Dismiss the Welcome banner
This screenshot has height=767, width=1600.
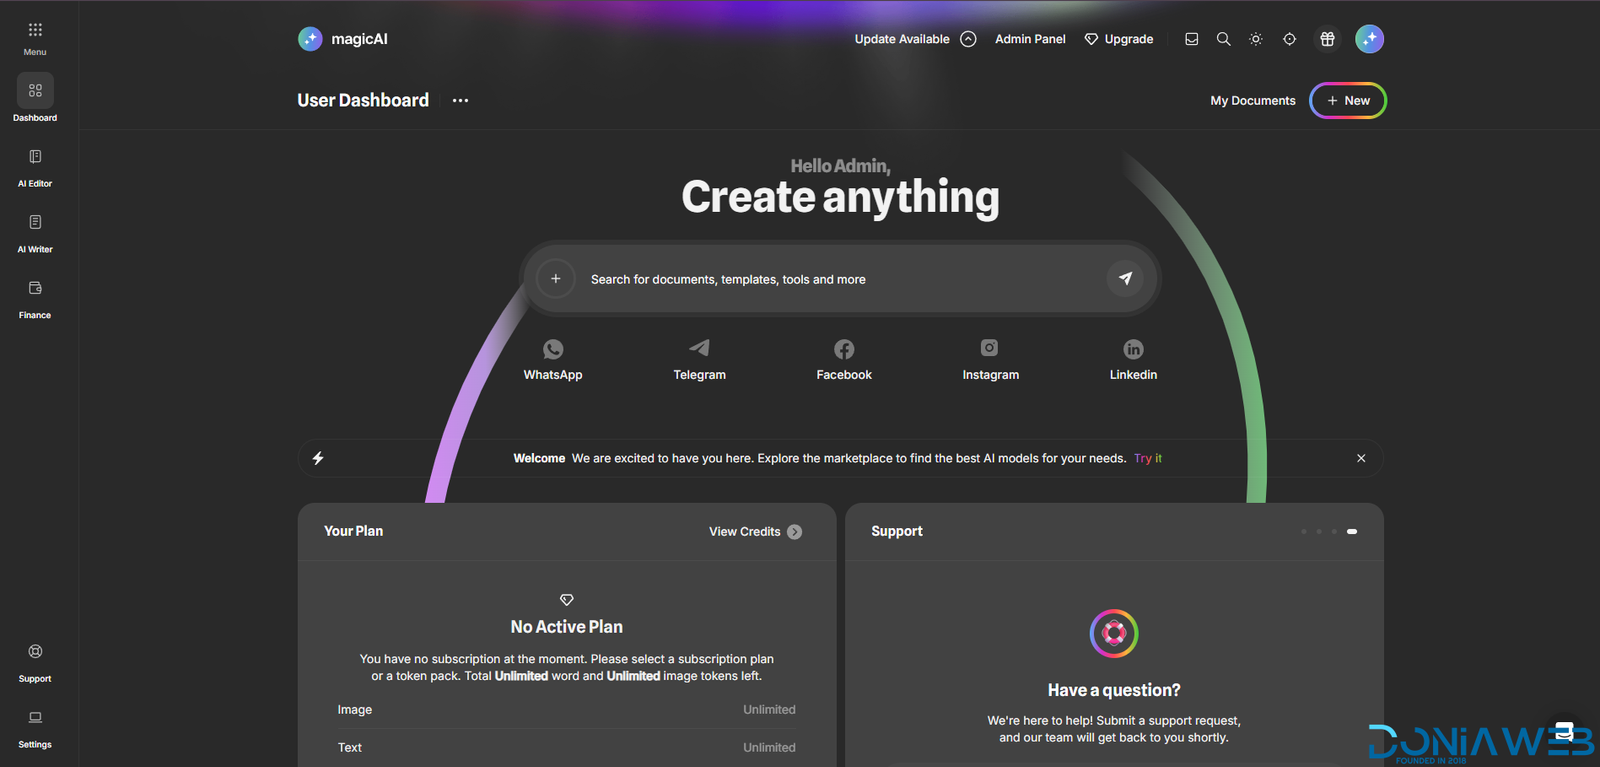click(1361, 458)
